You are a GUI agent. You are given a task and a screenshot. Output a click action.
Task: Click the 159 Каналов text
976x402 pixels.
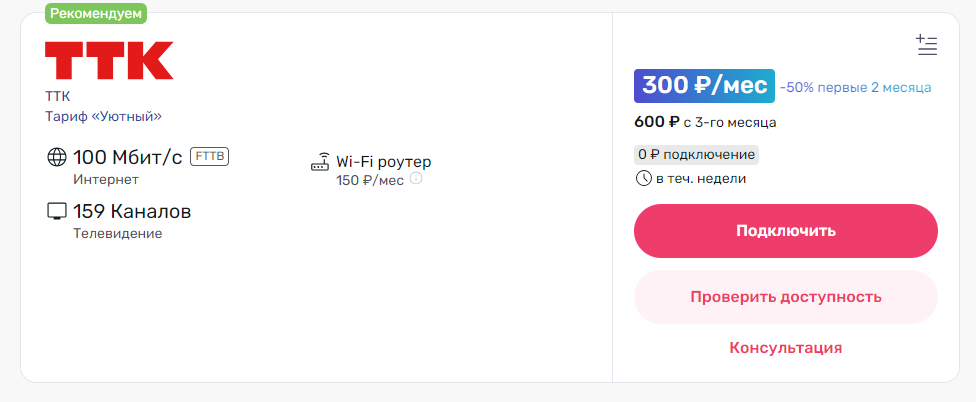coord(132,212)
